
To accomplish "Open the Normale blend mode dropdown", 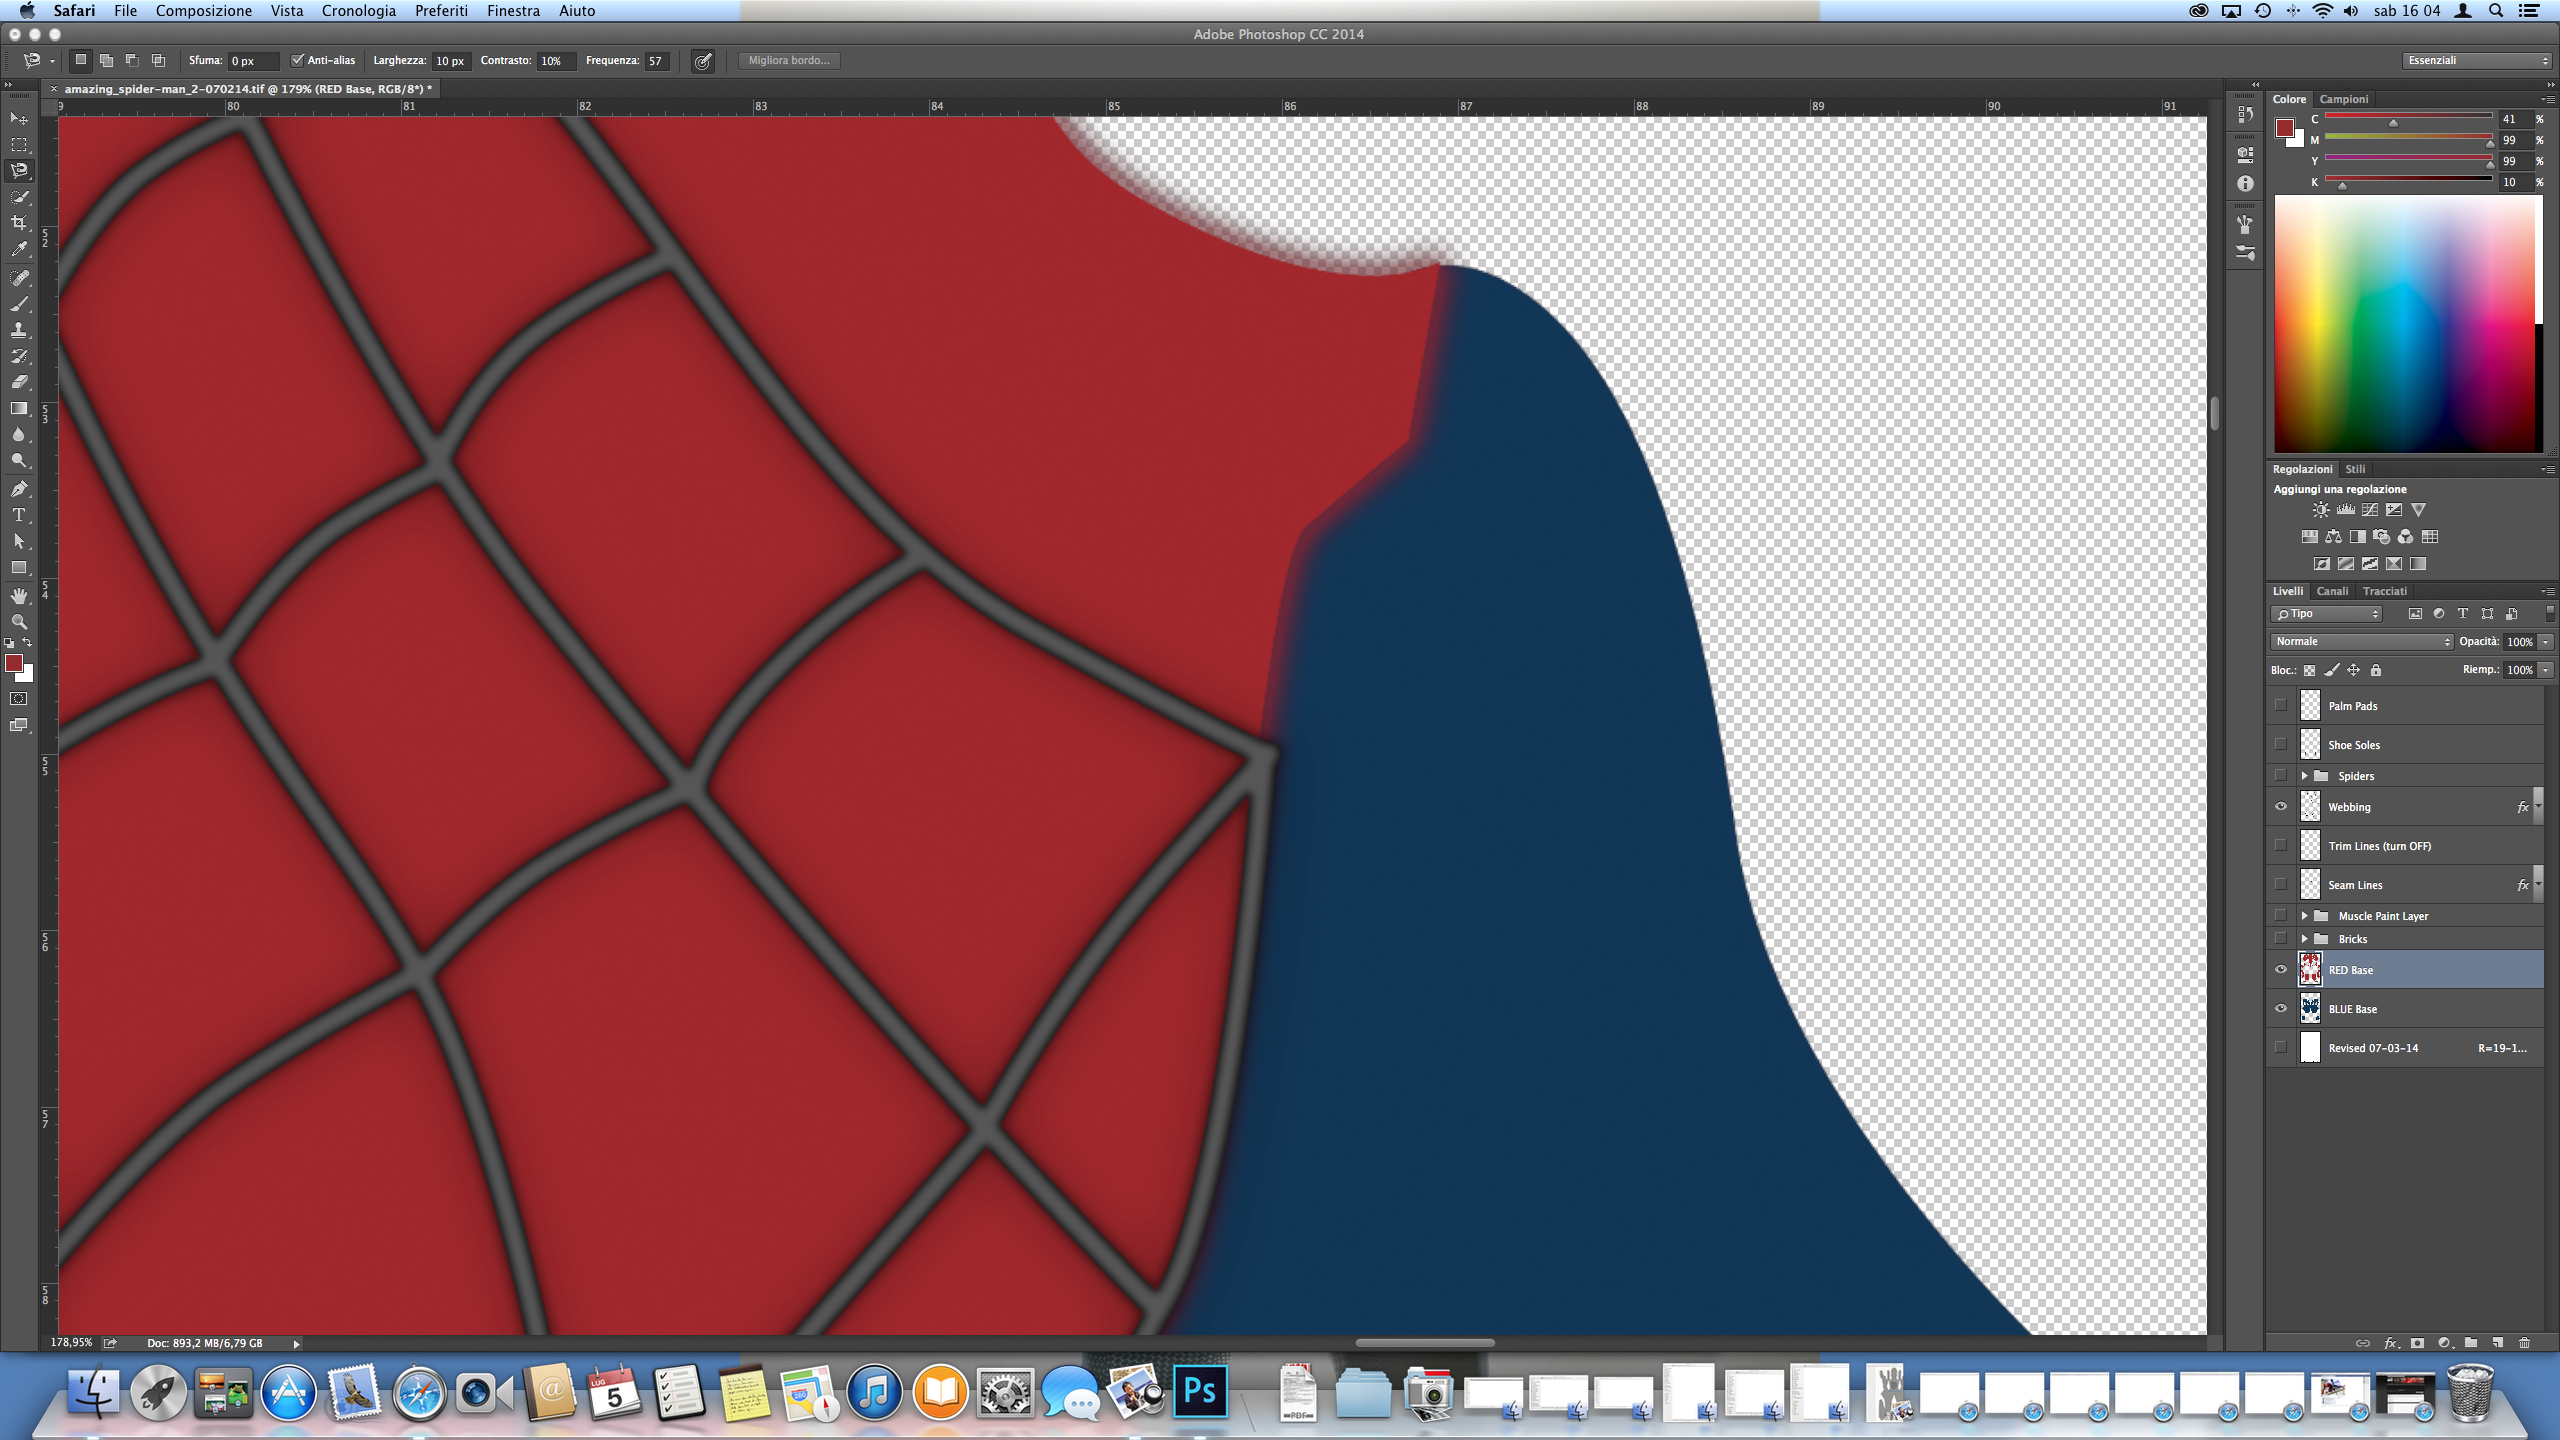I will pyautogui.click(x=2361, y=642).
